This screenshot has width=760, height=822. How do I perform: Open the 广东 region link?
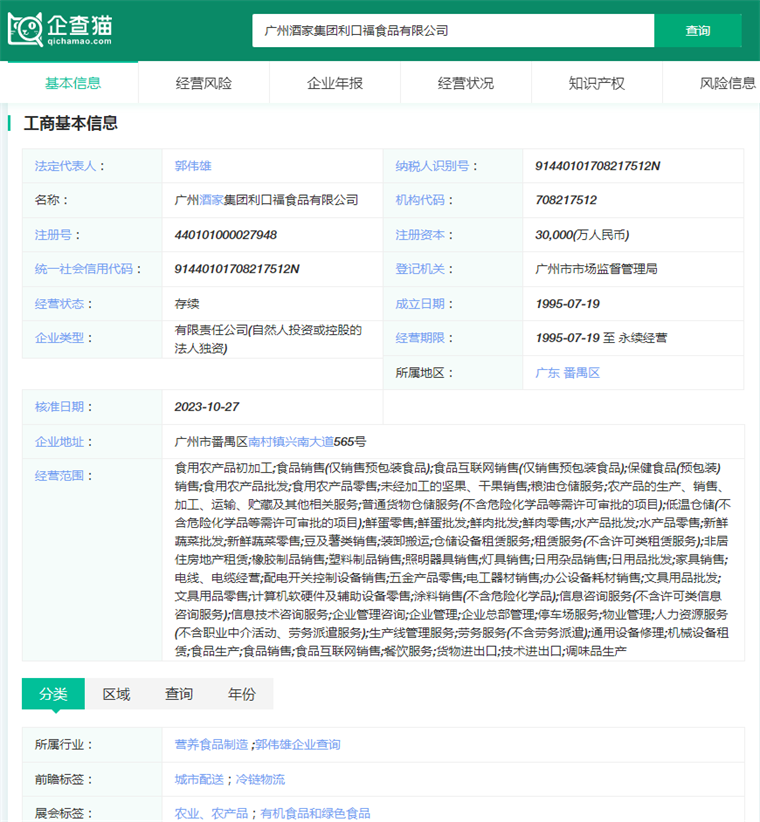tap(547, 373)
